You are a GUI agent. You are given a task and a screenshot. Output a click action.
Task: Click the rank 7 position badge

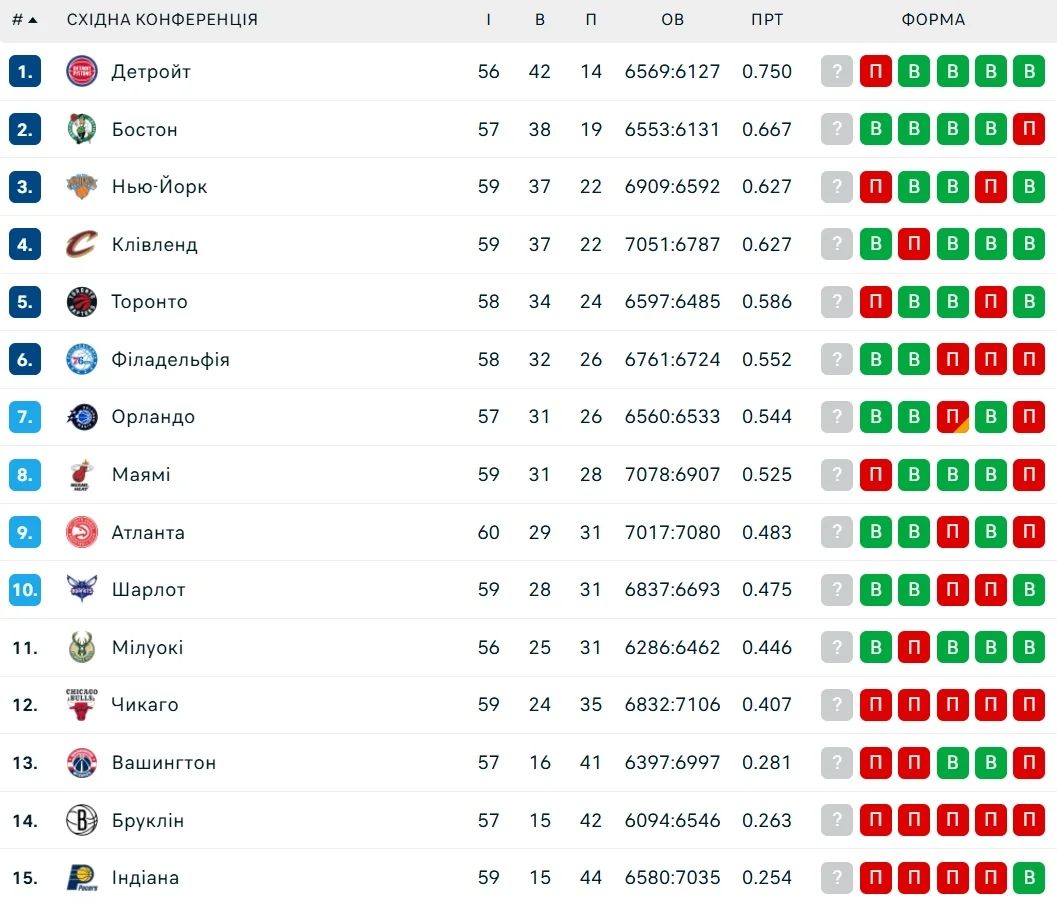[x=25, y=417]
